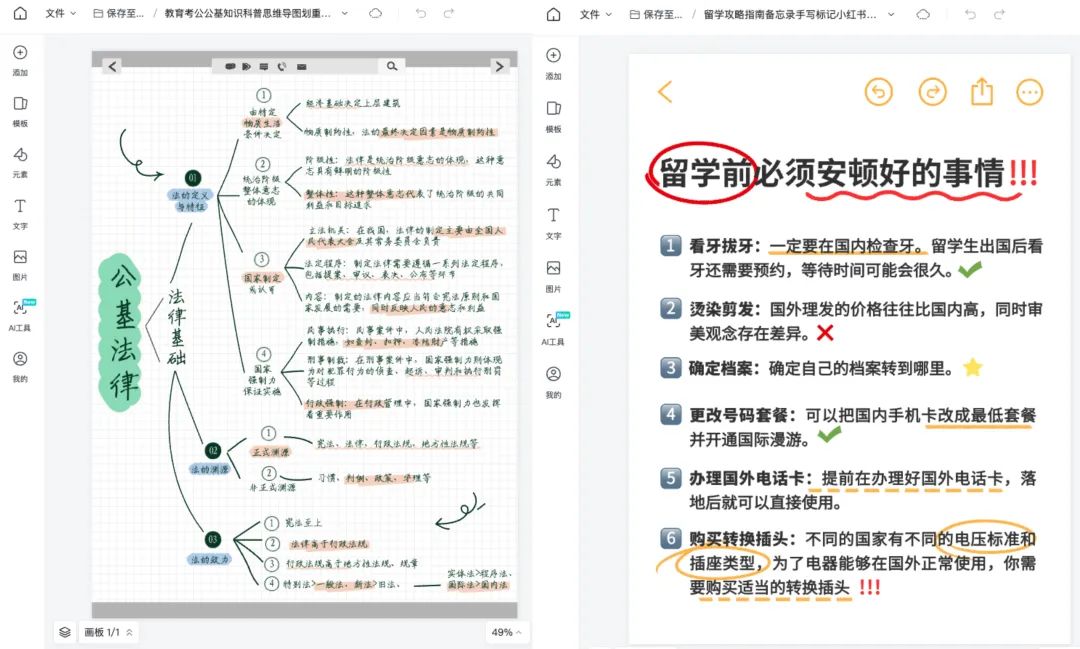This screenshot has height=649, width=1080.
Task: Click the orange share icon on right canvas
Action: (982, 91)
